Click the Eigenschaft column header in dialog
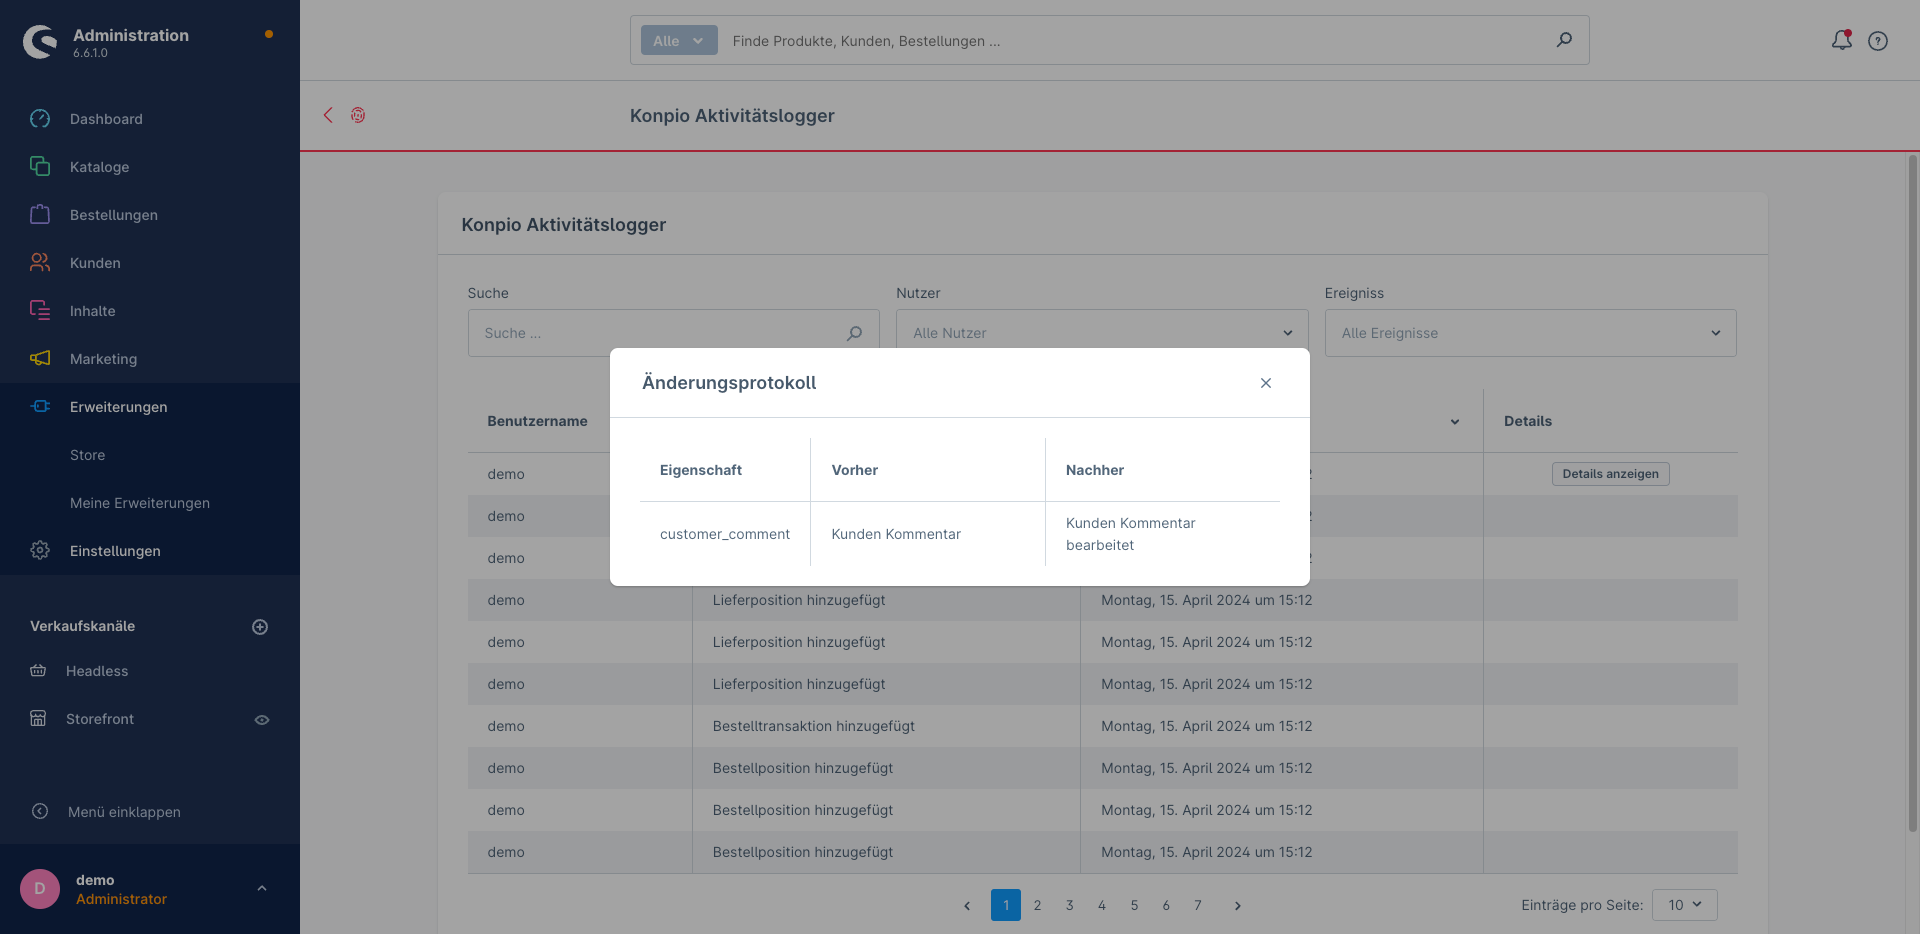 (701, 470)
